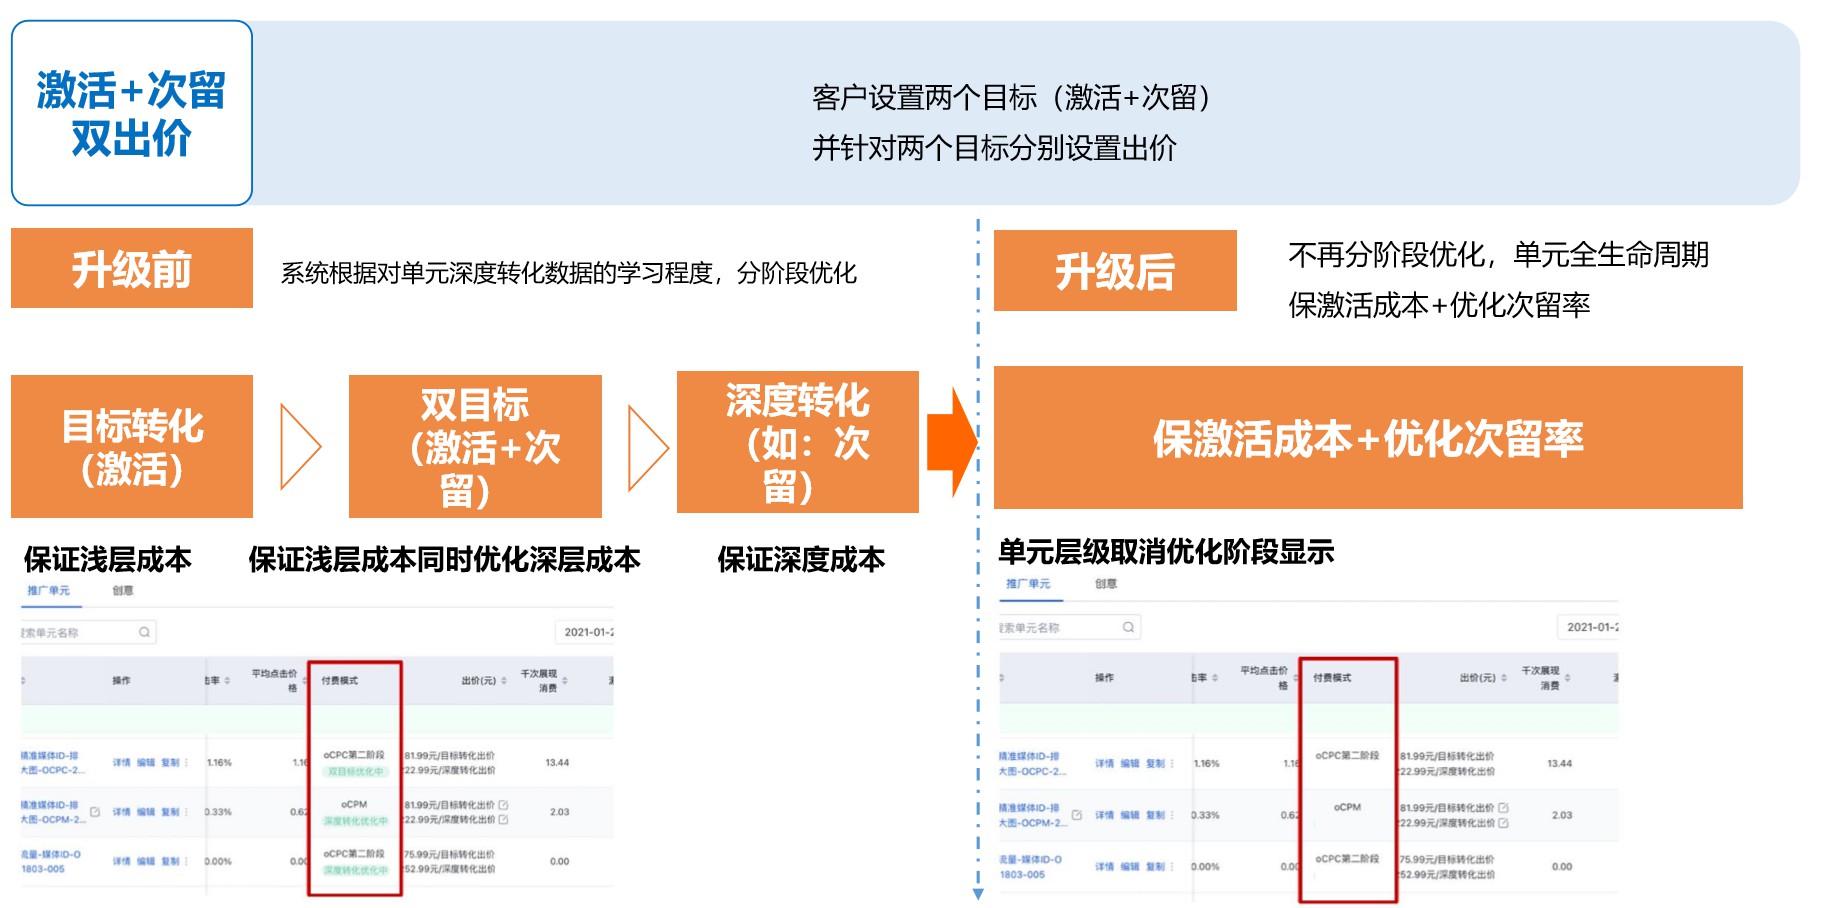Screen dimensions: 1826x908
Task: Open more-actions dots for OCPM-2 row, 升级前 table
Action: click(x=187, y=812)
